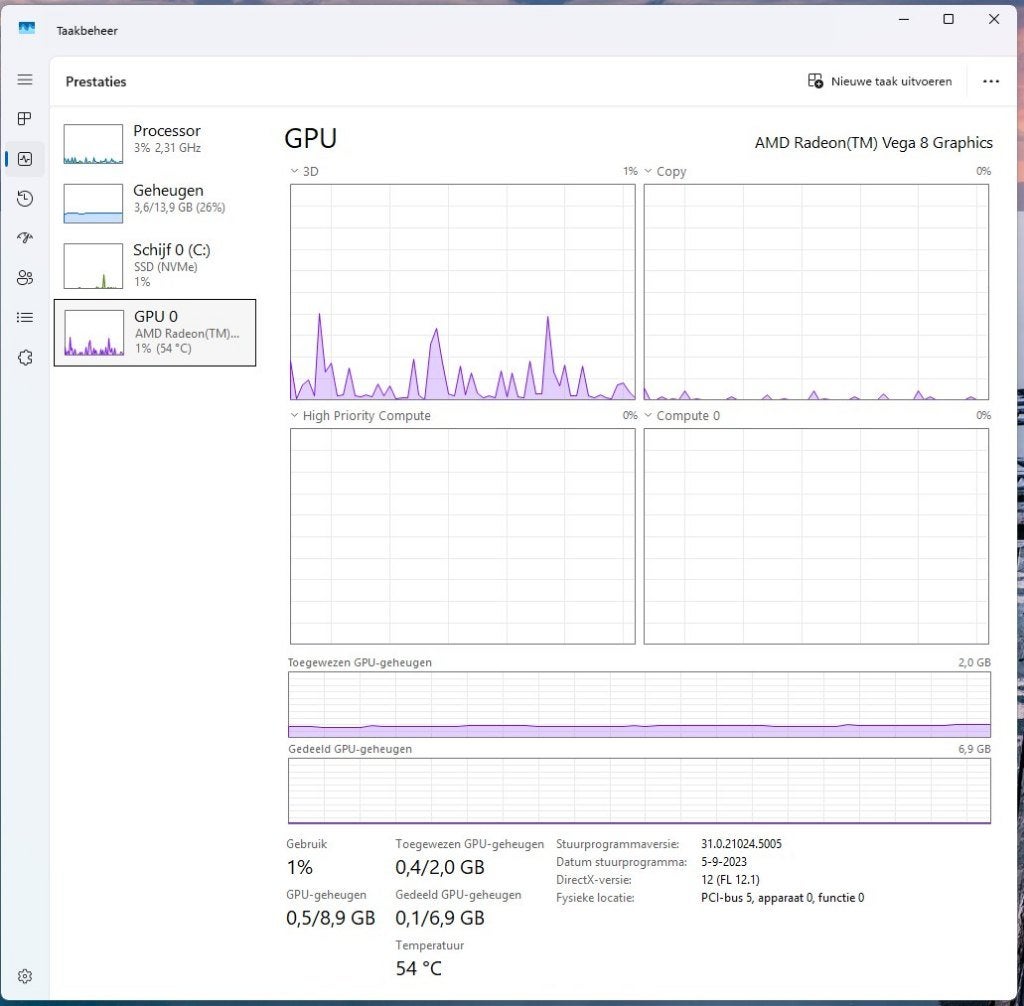Select Schijf 0 (C:) entry
The width and height of the screenshot is (1024, 1006).
tap(155, 265)
